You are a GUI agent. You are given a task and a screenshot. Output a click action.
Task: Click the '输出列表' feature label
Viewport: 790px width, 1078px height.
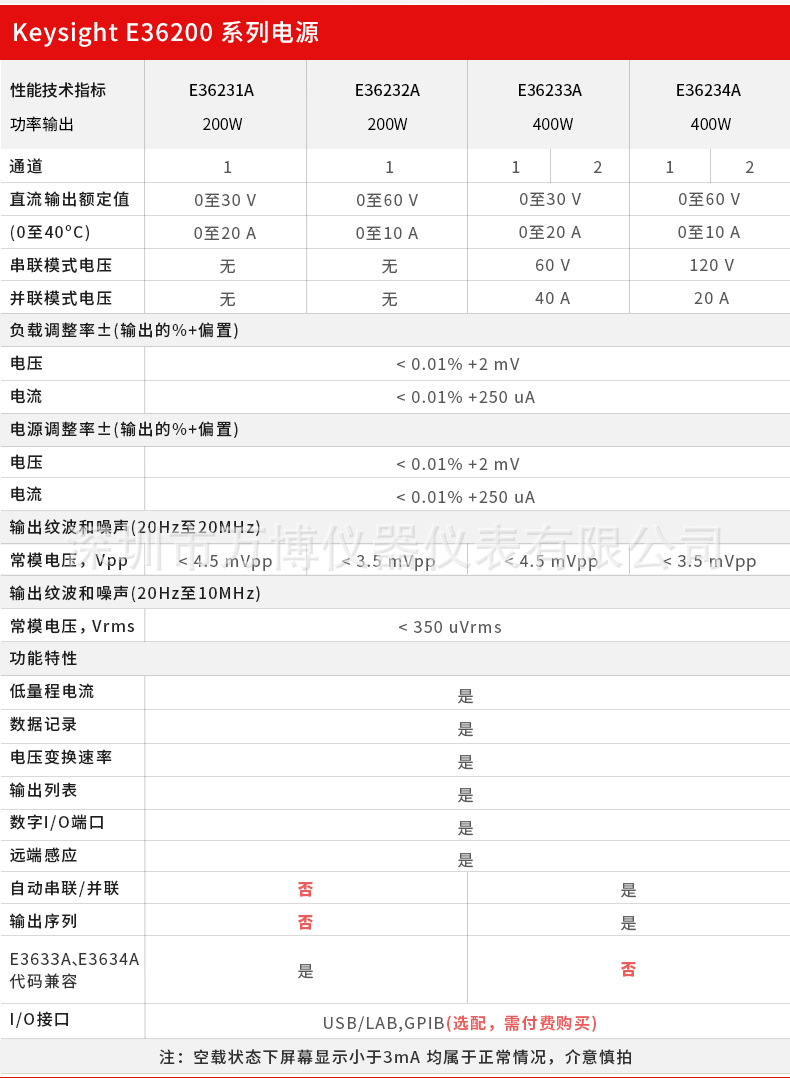point(43,791)
